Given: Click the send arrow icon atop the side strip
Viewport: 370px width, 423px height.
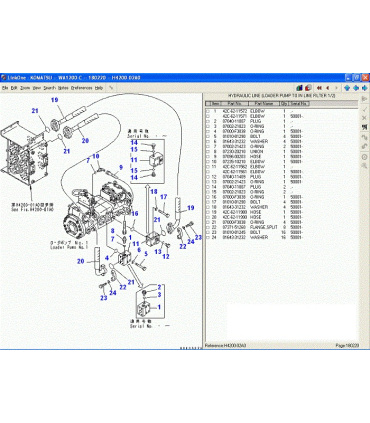Looking at the screenshot, I should tap(364, 99).
